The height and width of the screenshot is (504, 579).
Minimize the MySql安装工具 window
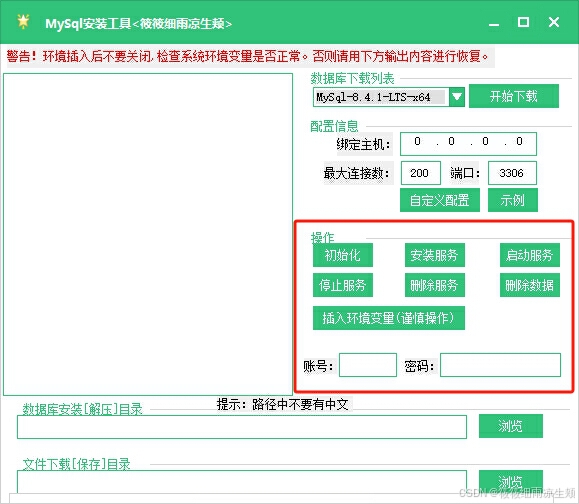pyautogui.click(x=494, y=23)
